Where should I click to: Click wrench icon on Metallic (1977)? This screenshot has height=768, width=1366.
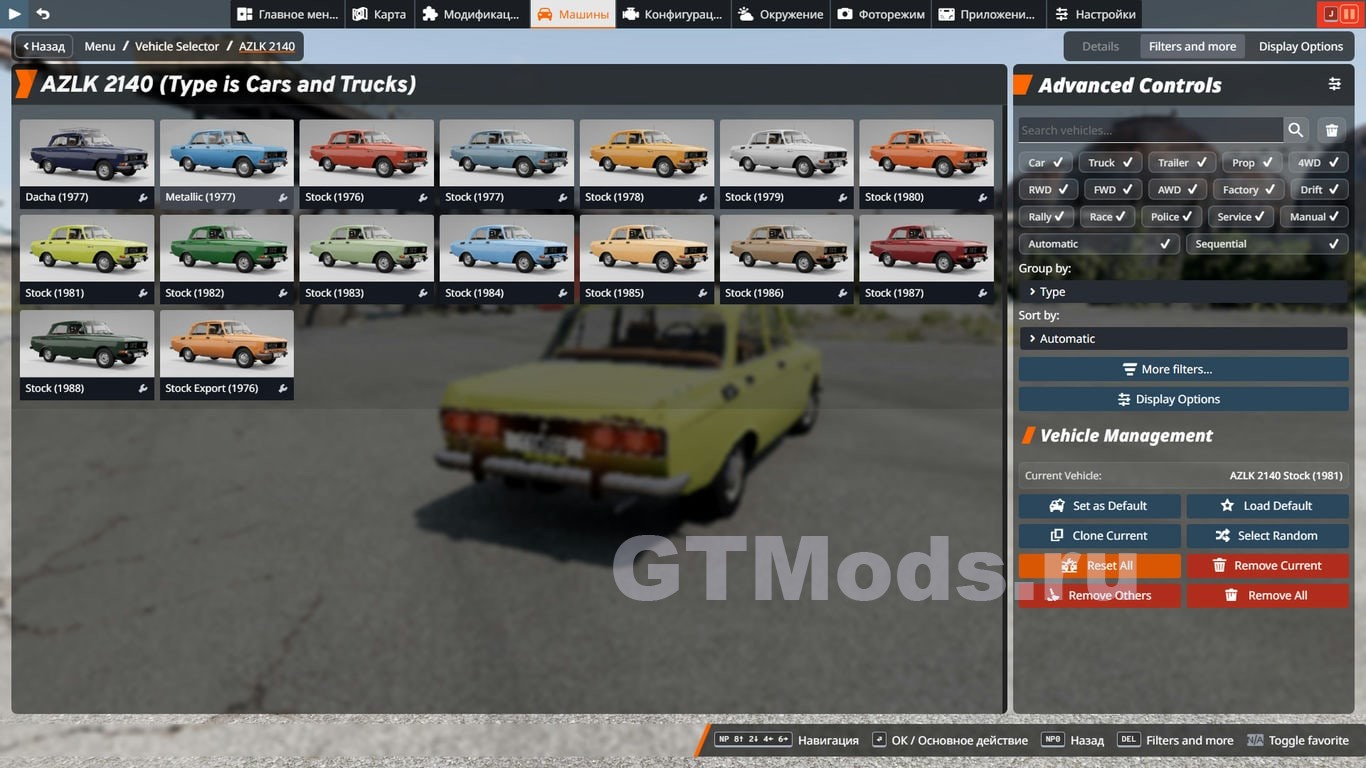[283, 198]
